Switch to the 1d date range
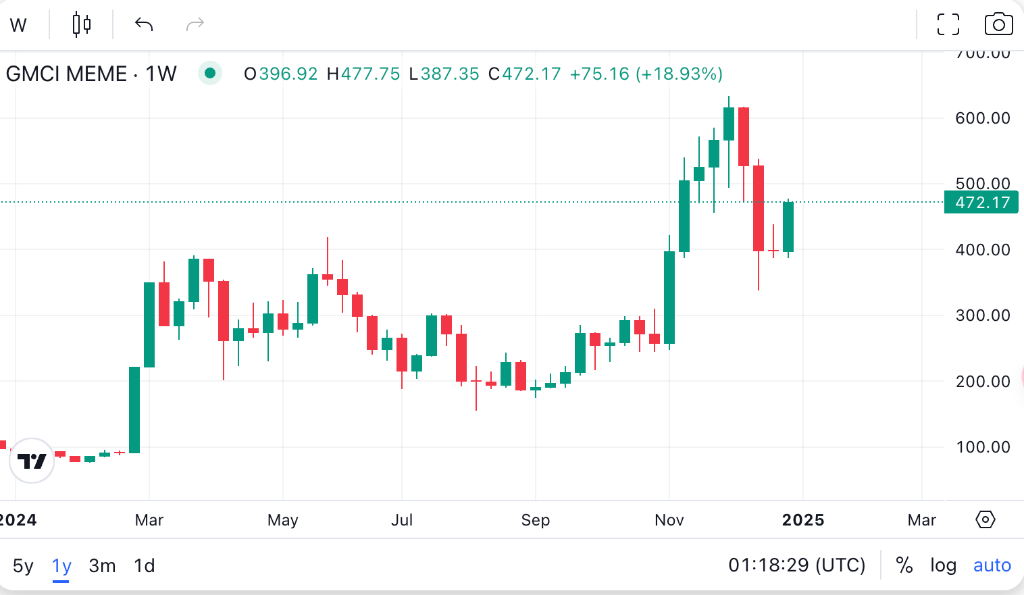 pos(144,565)
